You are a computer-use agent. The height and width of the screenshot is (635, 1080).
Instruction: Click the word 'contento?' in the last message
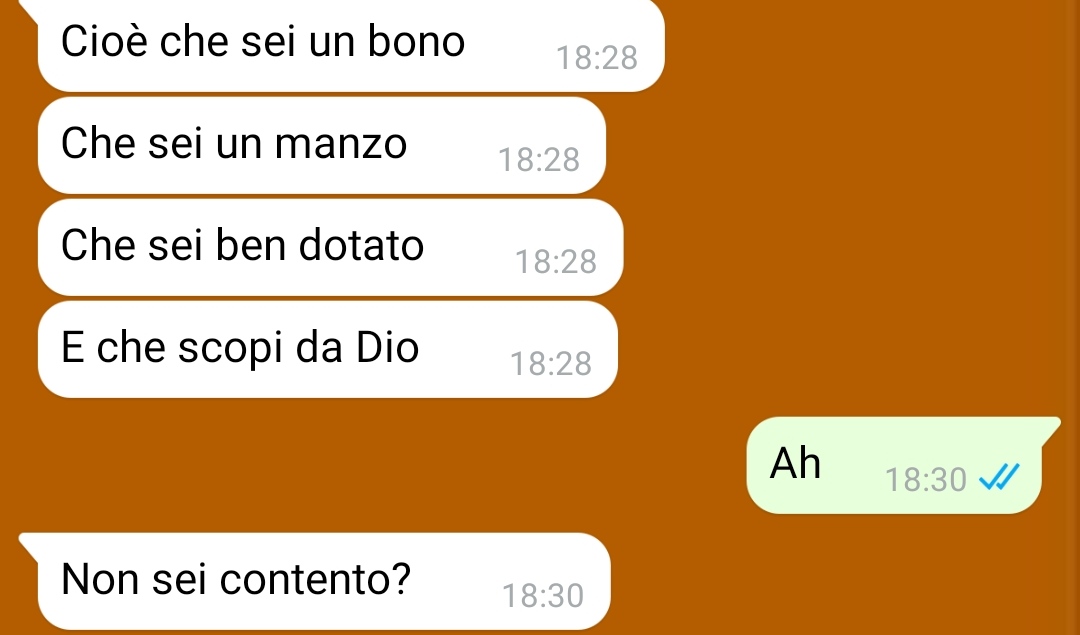pyautogui.click(x=315, y=579)
